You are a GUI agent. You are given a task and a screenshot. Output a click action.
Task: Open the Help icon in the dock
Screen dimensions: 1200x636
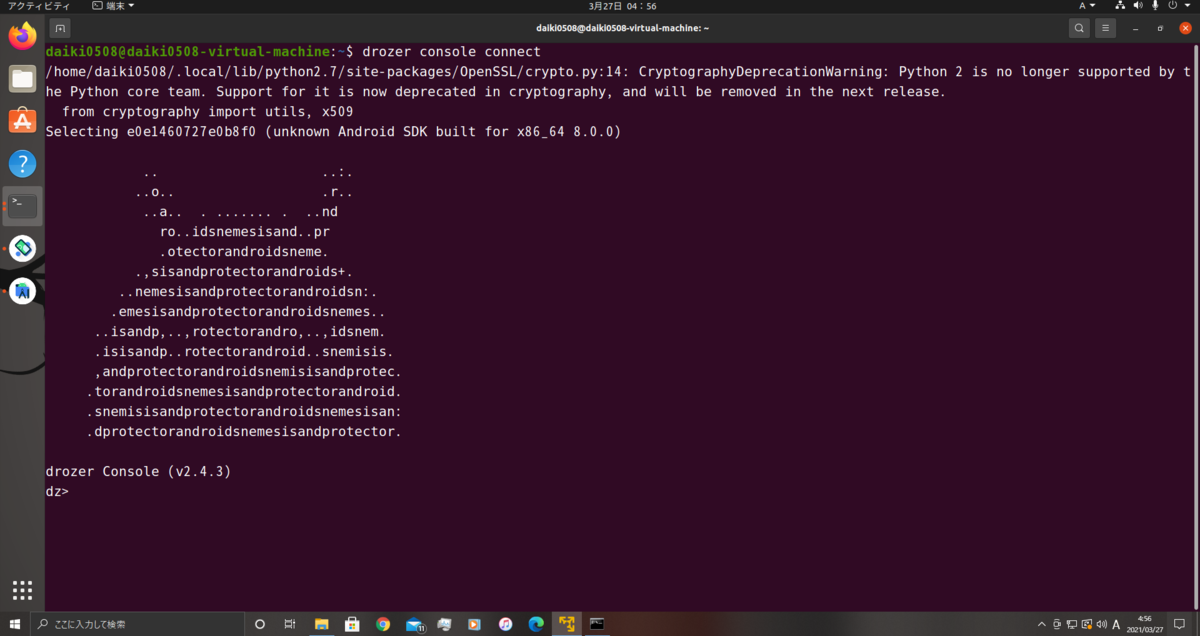point(22,164)
